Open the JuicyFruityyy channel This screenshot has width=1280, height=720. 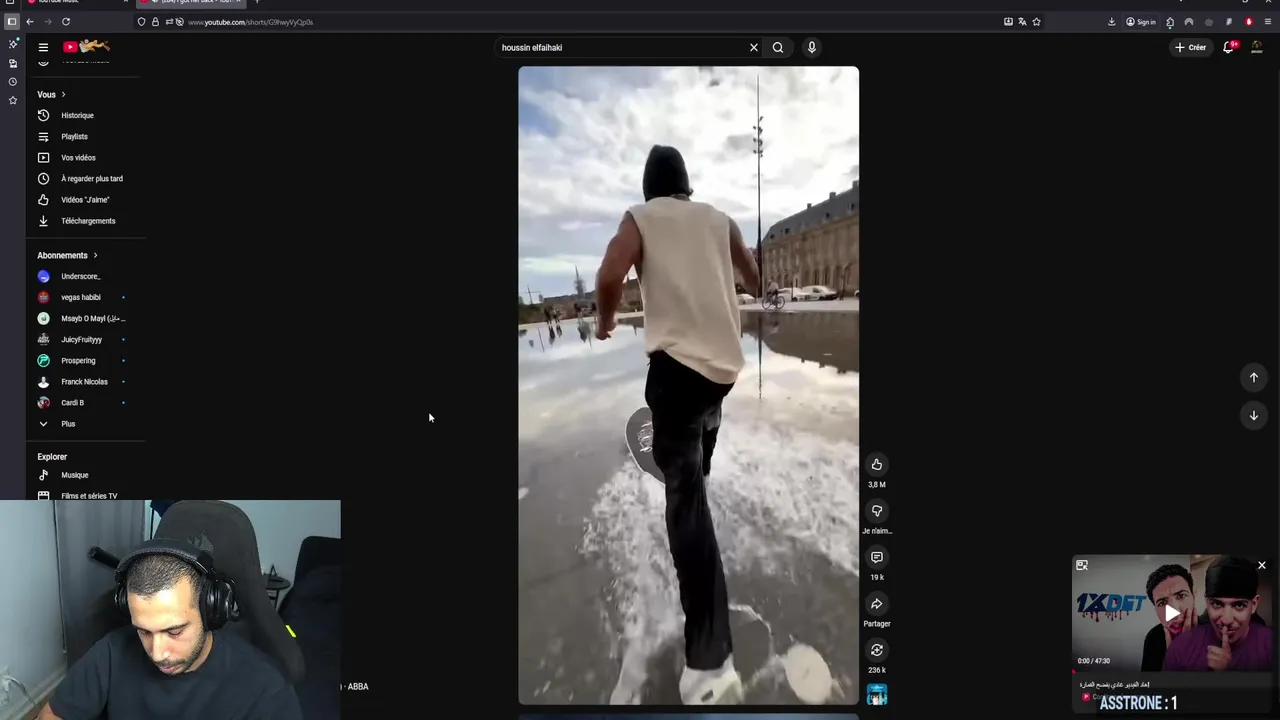pyautogui.click(x=80, y=340)
